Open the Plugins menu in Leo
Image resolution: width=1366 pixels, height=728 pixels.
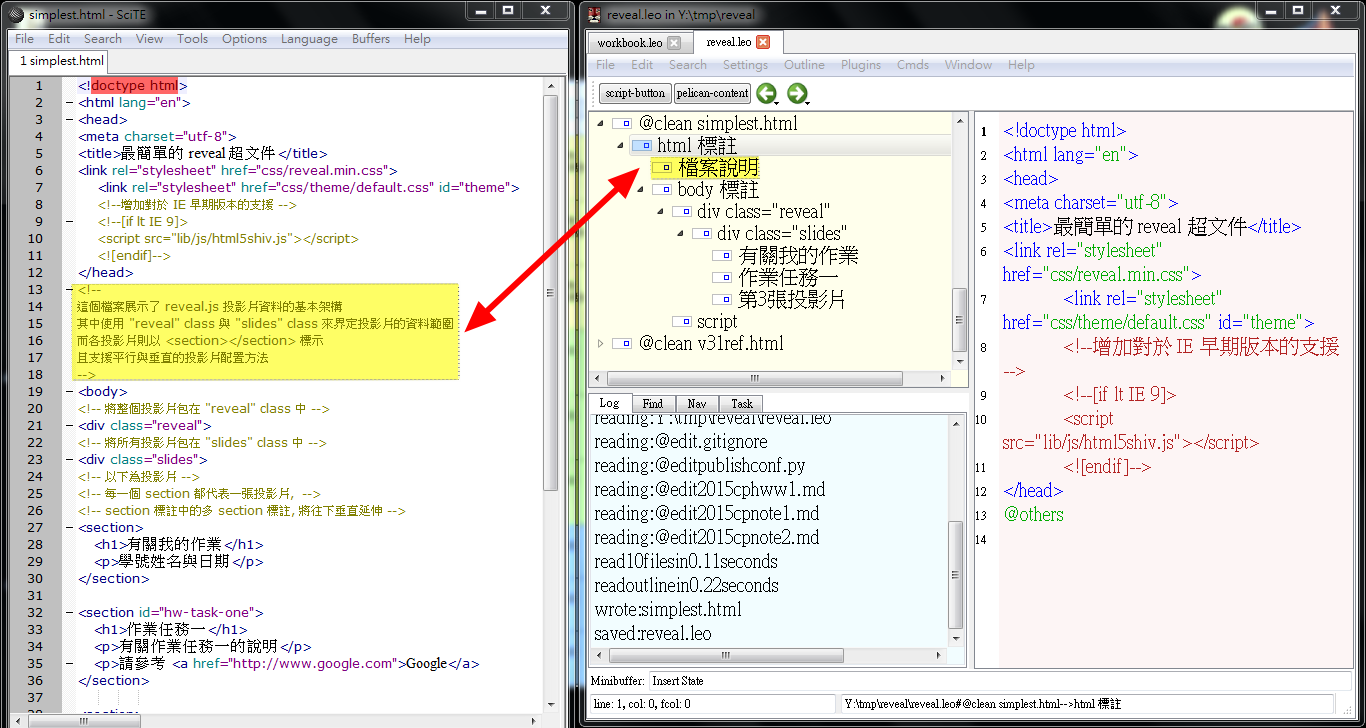click(x=860, y=65)
